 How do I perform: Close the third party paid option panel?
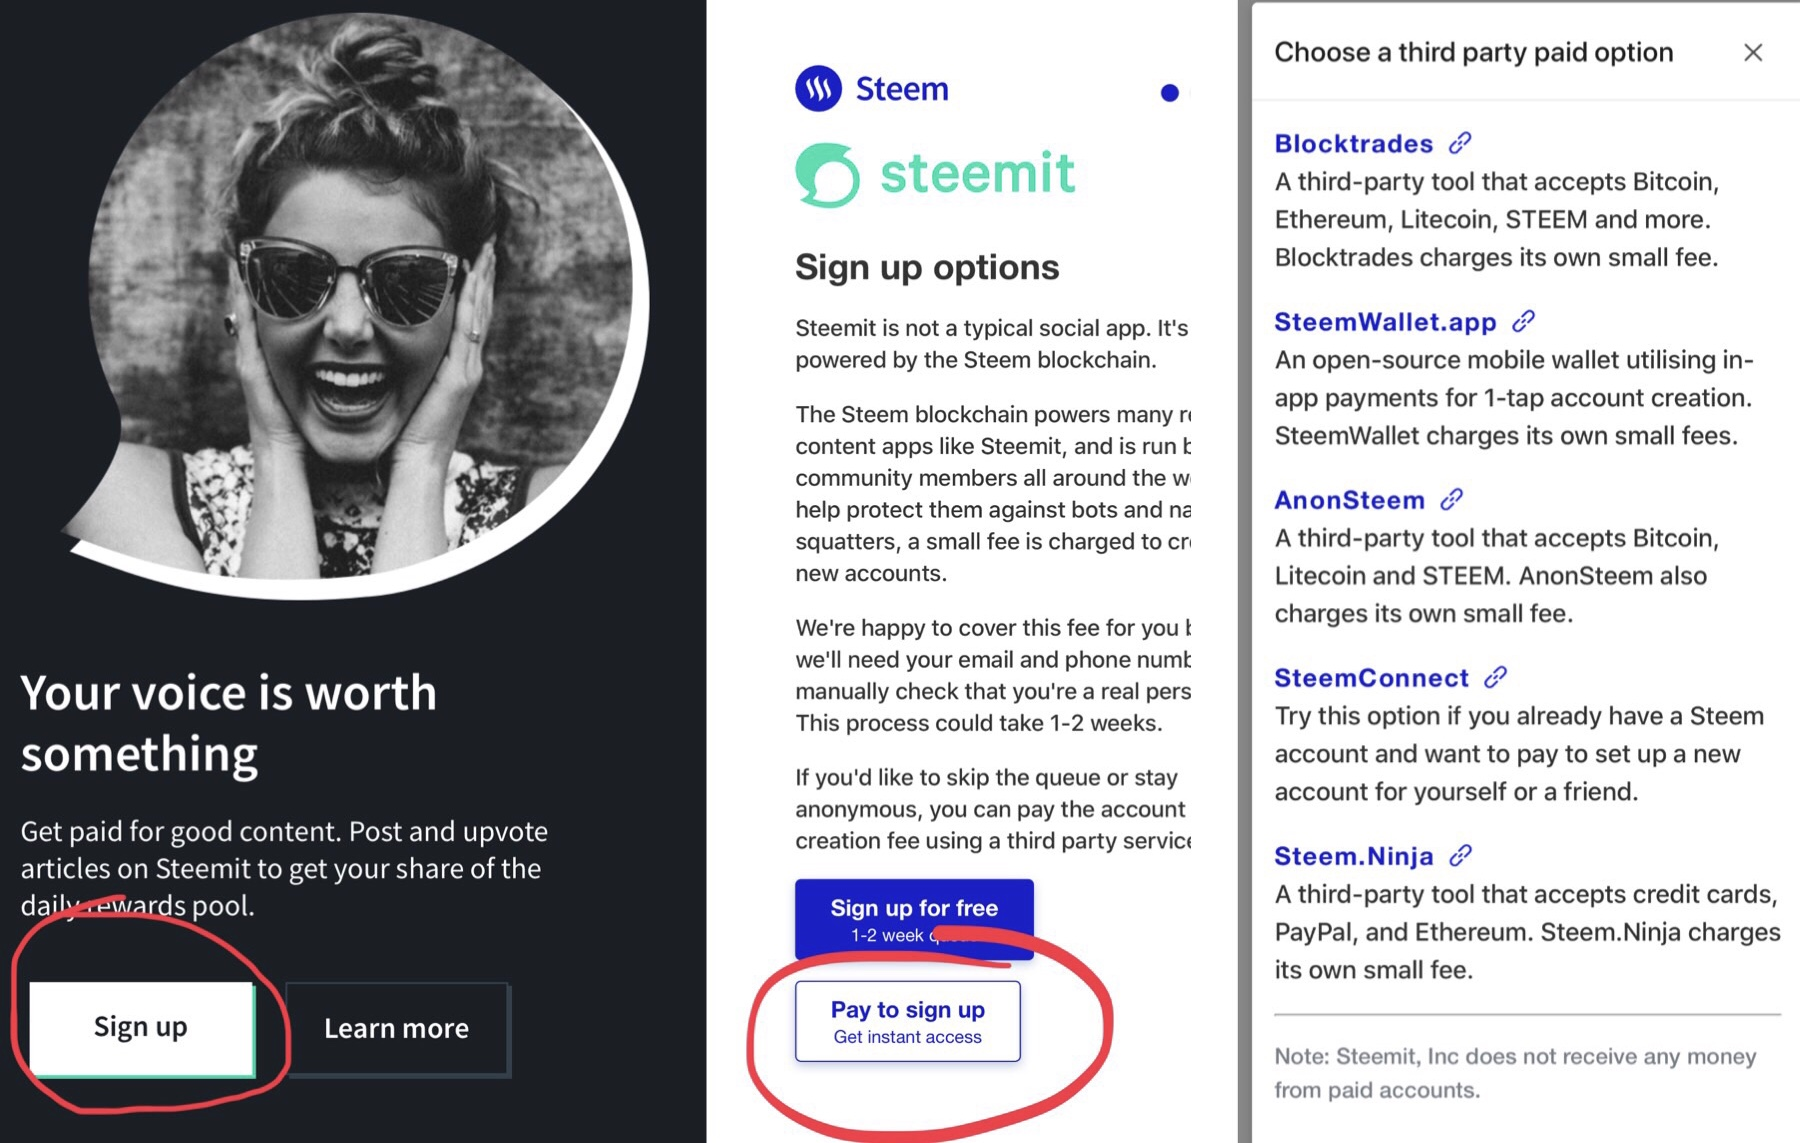[x=1753, y=52]
